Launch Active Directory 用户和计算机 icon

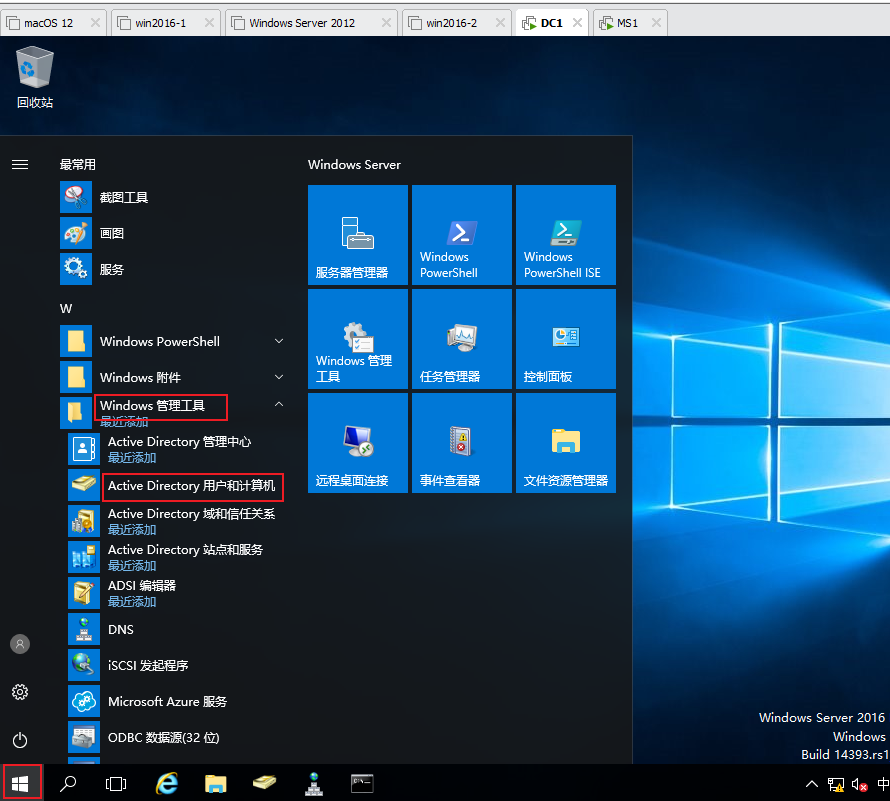point(84,485)
